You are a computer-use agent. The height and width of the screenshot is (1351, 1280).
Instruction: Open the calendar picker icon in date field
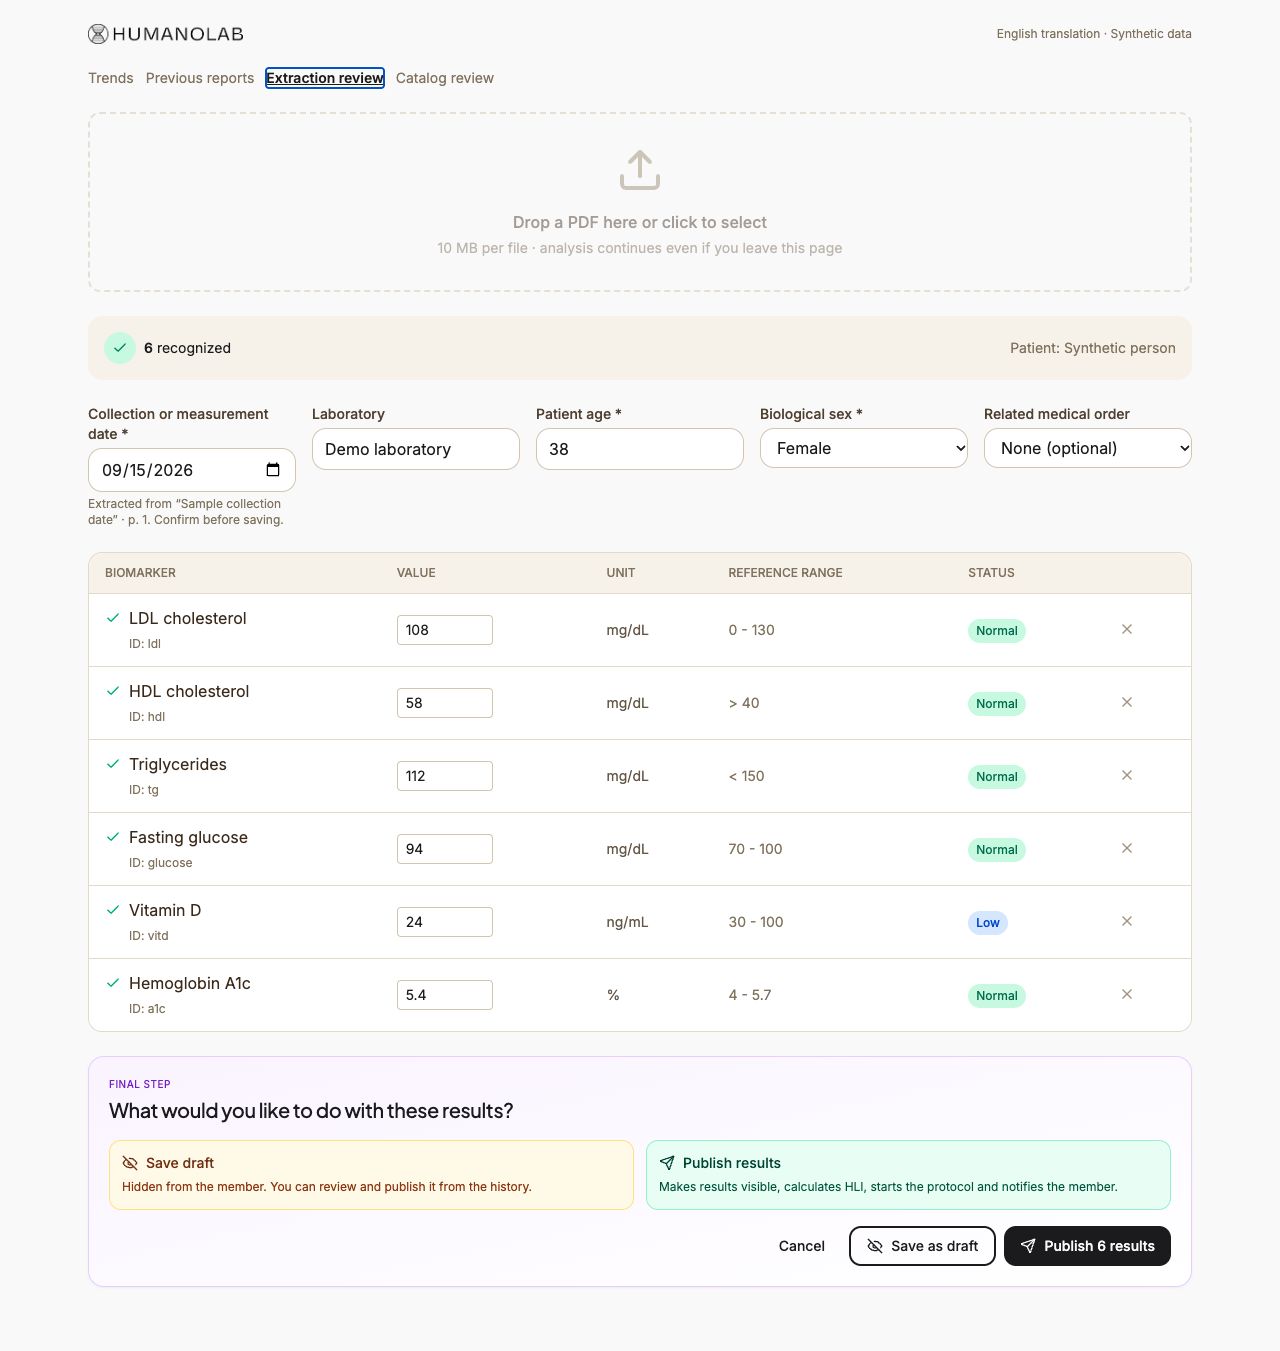click(273, 470)
